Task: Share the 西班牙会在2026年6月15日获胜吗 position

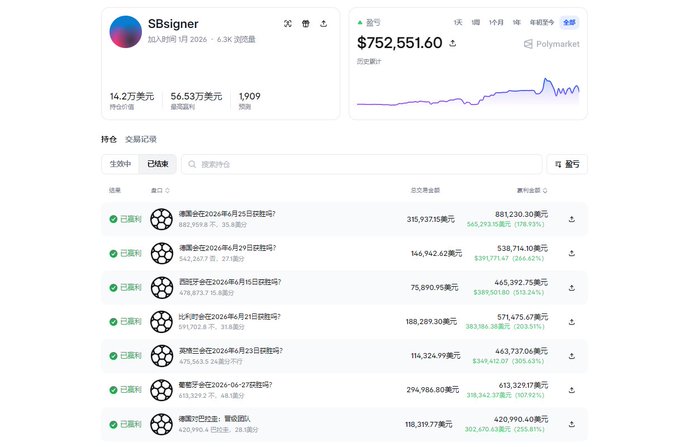Action: pyautogui.click(x=572, y=287)
